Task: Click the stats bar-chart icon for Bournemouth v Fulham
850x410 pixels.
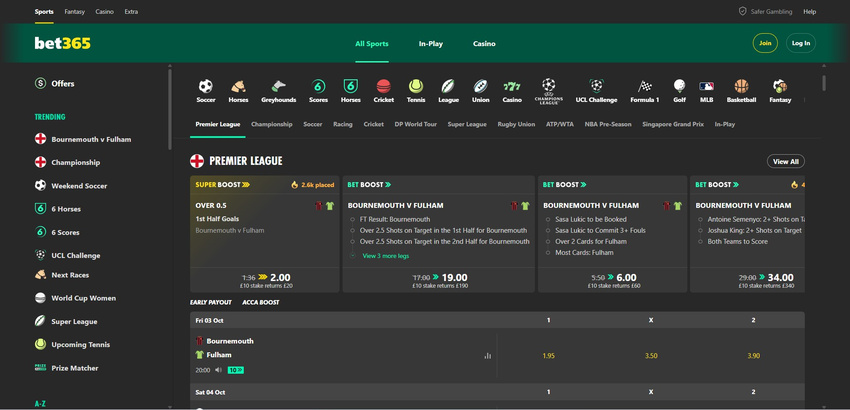Action: pos(488,356)
